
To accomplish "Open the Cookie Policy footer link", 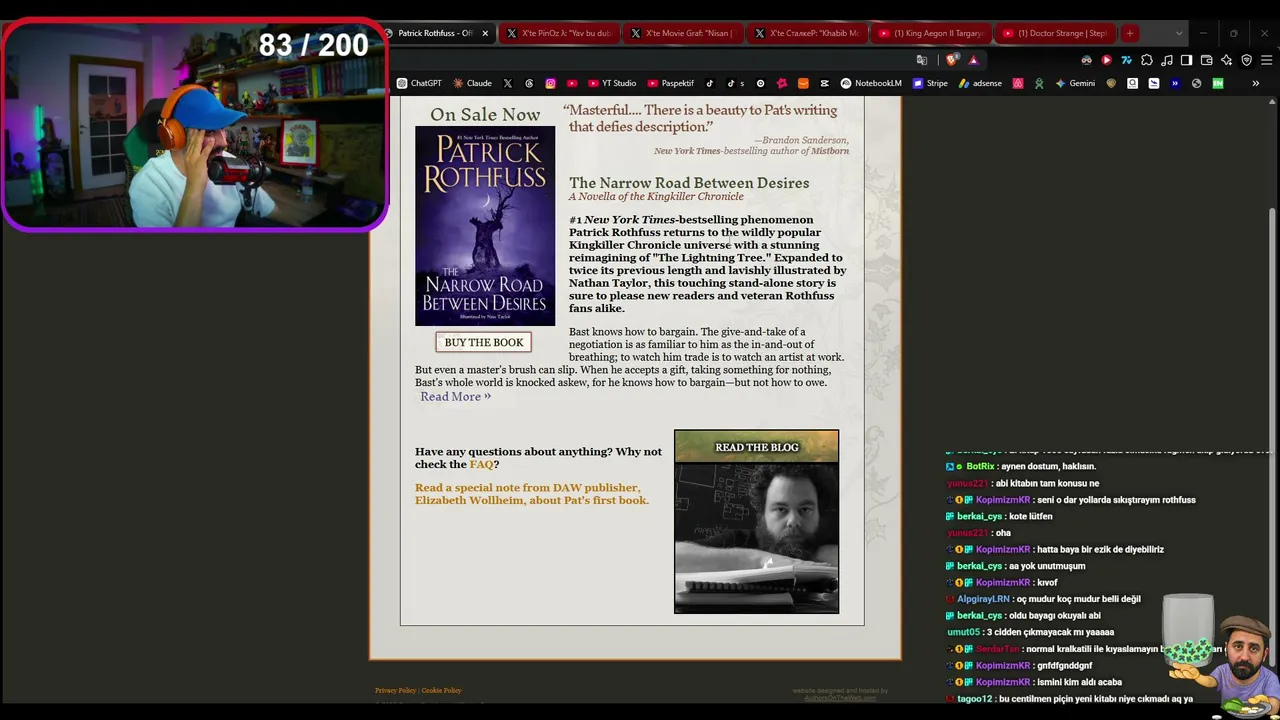I will coord(441,690).
